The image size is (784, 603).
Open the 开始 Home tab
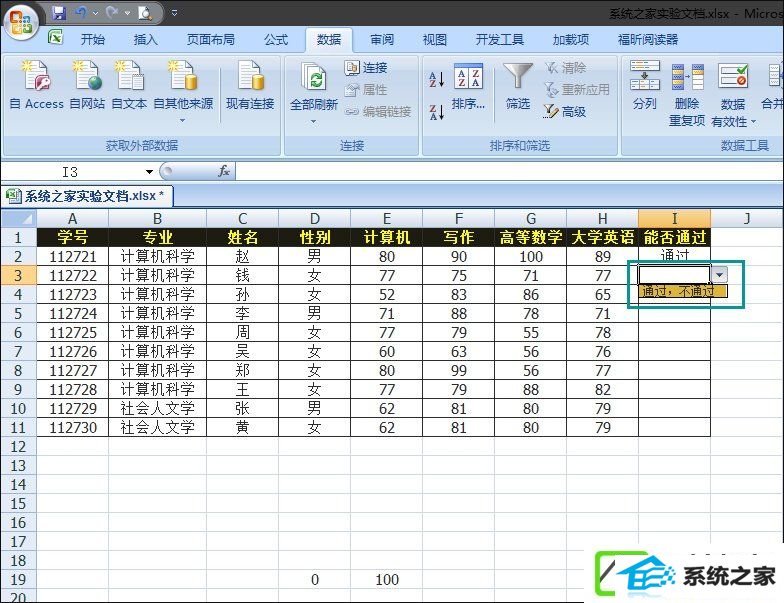point(93,40)
